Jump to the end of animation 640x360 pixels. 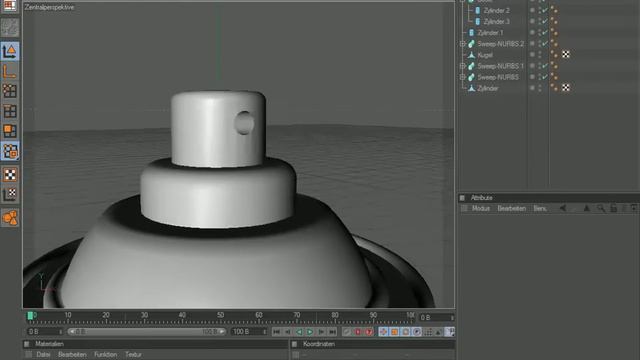click(333, 332)
